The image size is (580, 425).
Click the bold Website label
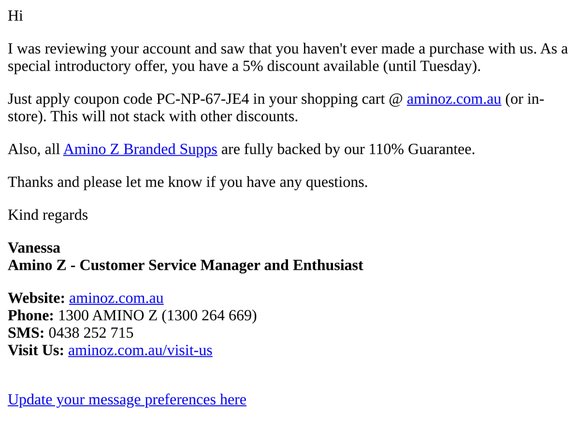[x=37, y=298]
